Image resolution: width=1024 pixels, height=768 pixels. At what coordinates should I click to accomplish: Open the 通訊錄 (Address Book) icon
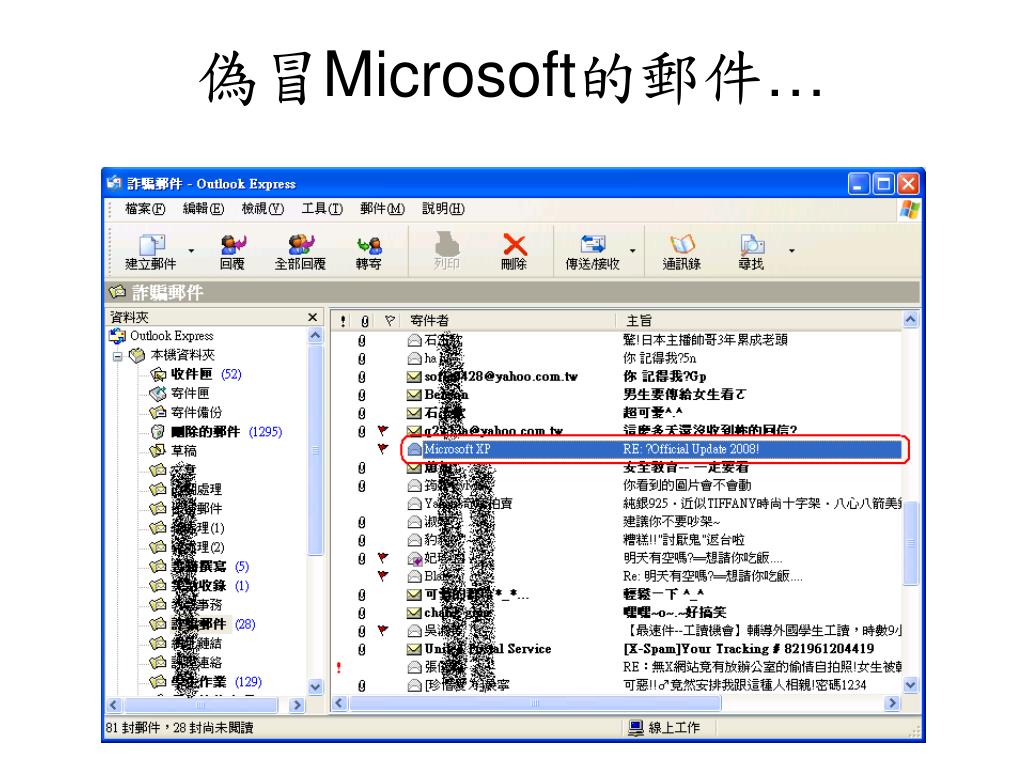[682, 244]
